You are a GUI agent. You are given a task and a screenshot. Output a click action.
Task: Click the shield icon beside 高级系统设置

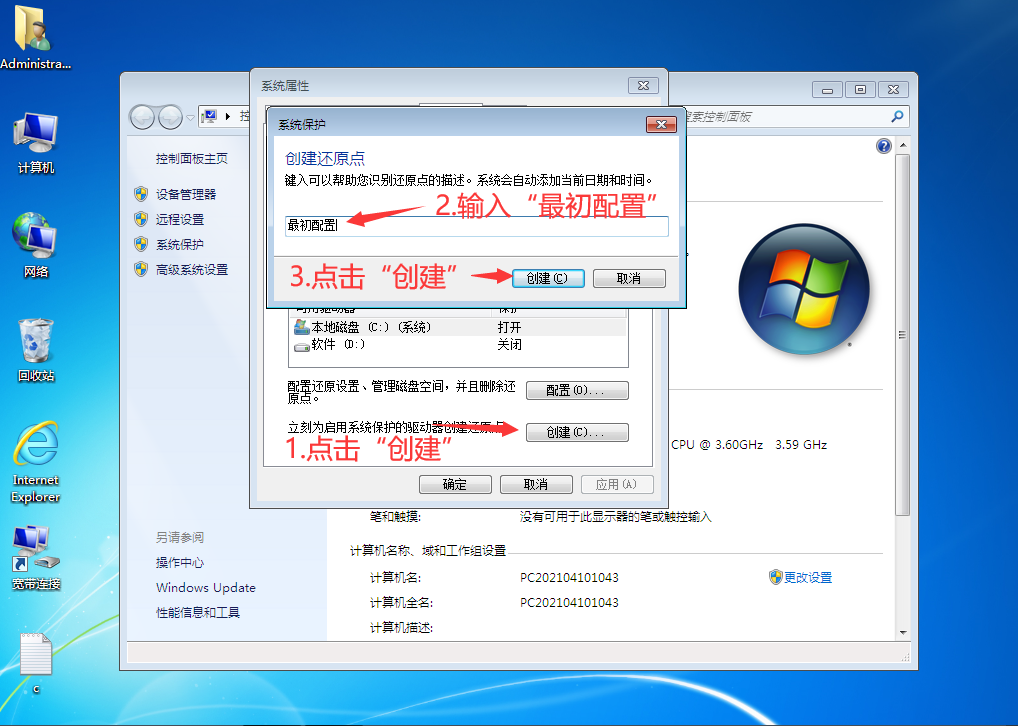pyautogui.click(x=141, y=269)
